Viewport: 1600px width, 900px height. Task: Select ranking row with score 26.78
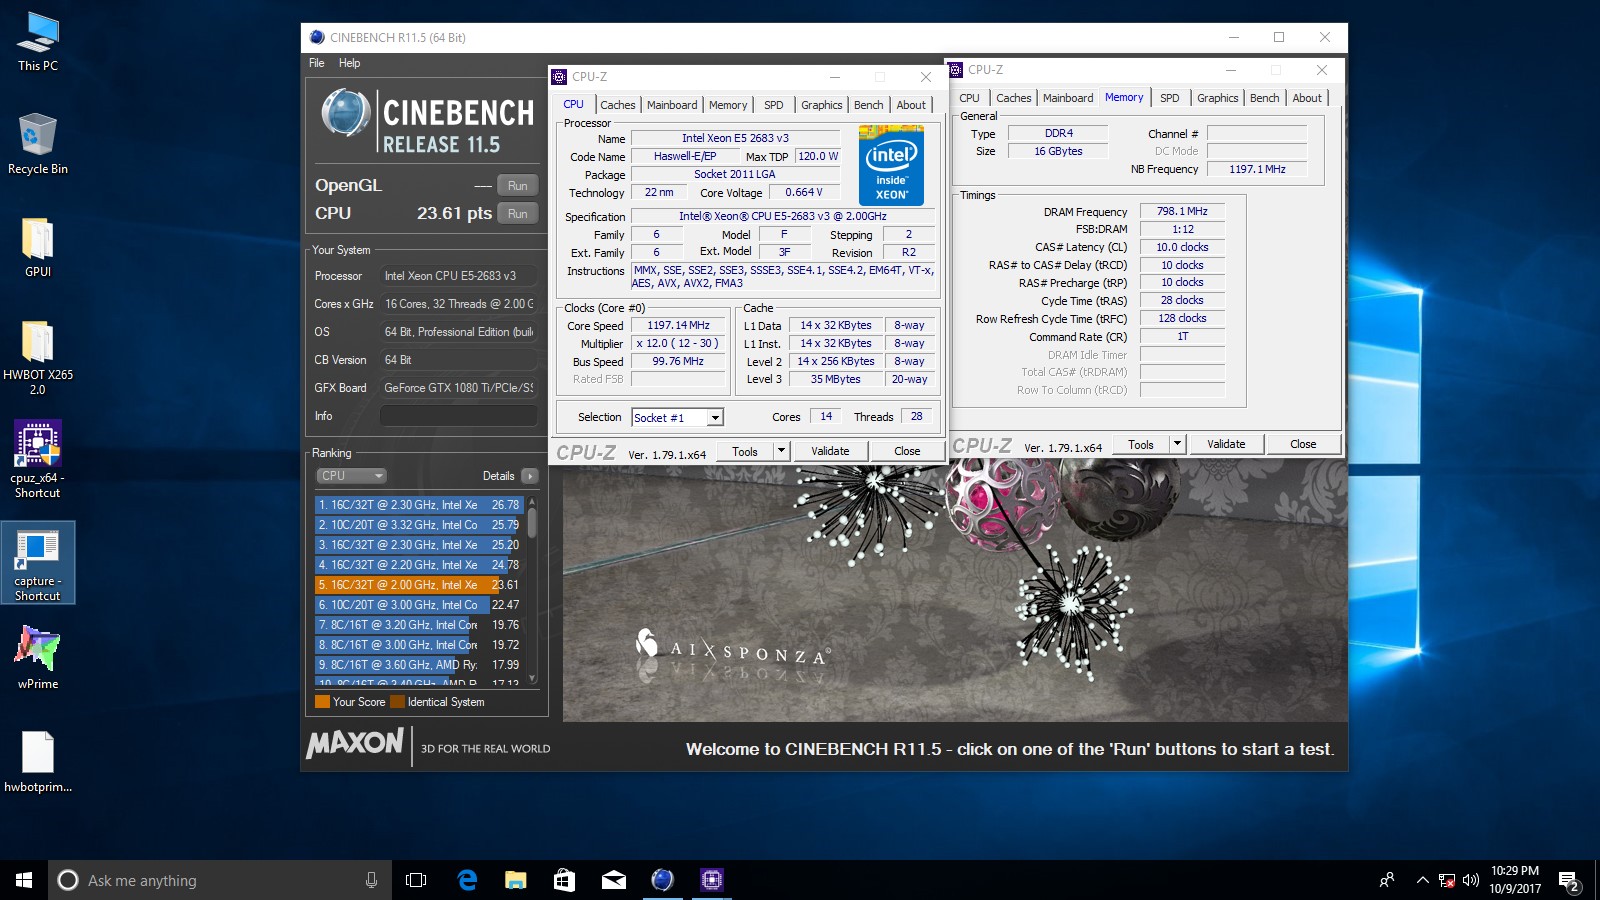point(420,505)
